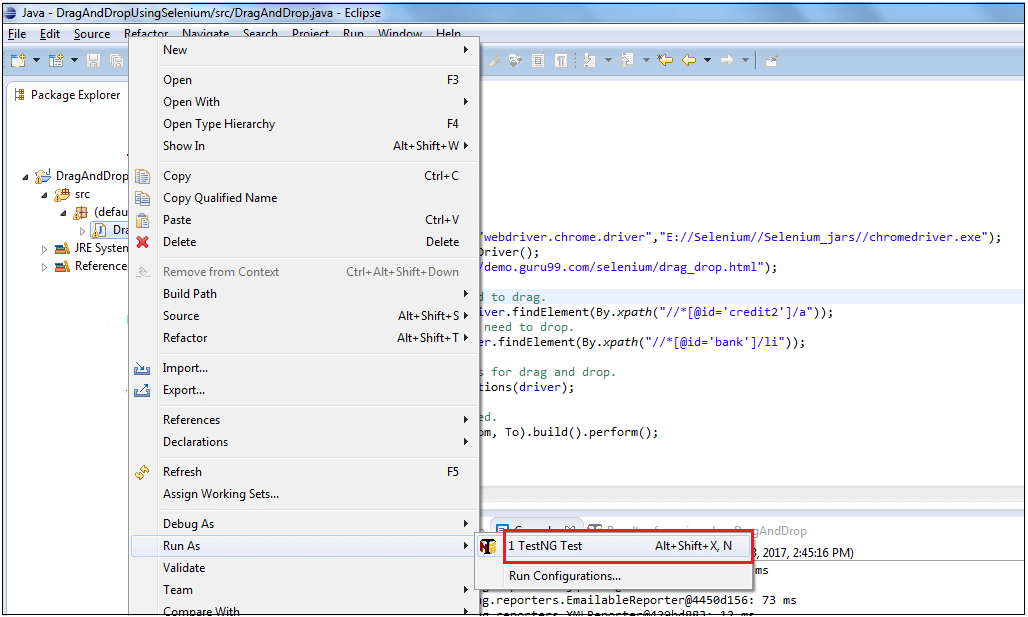The width and height of the screenshot is (1028, 617).
Task: Click the Copy icon in context menu
Action: tap(143, 176)
